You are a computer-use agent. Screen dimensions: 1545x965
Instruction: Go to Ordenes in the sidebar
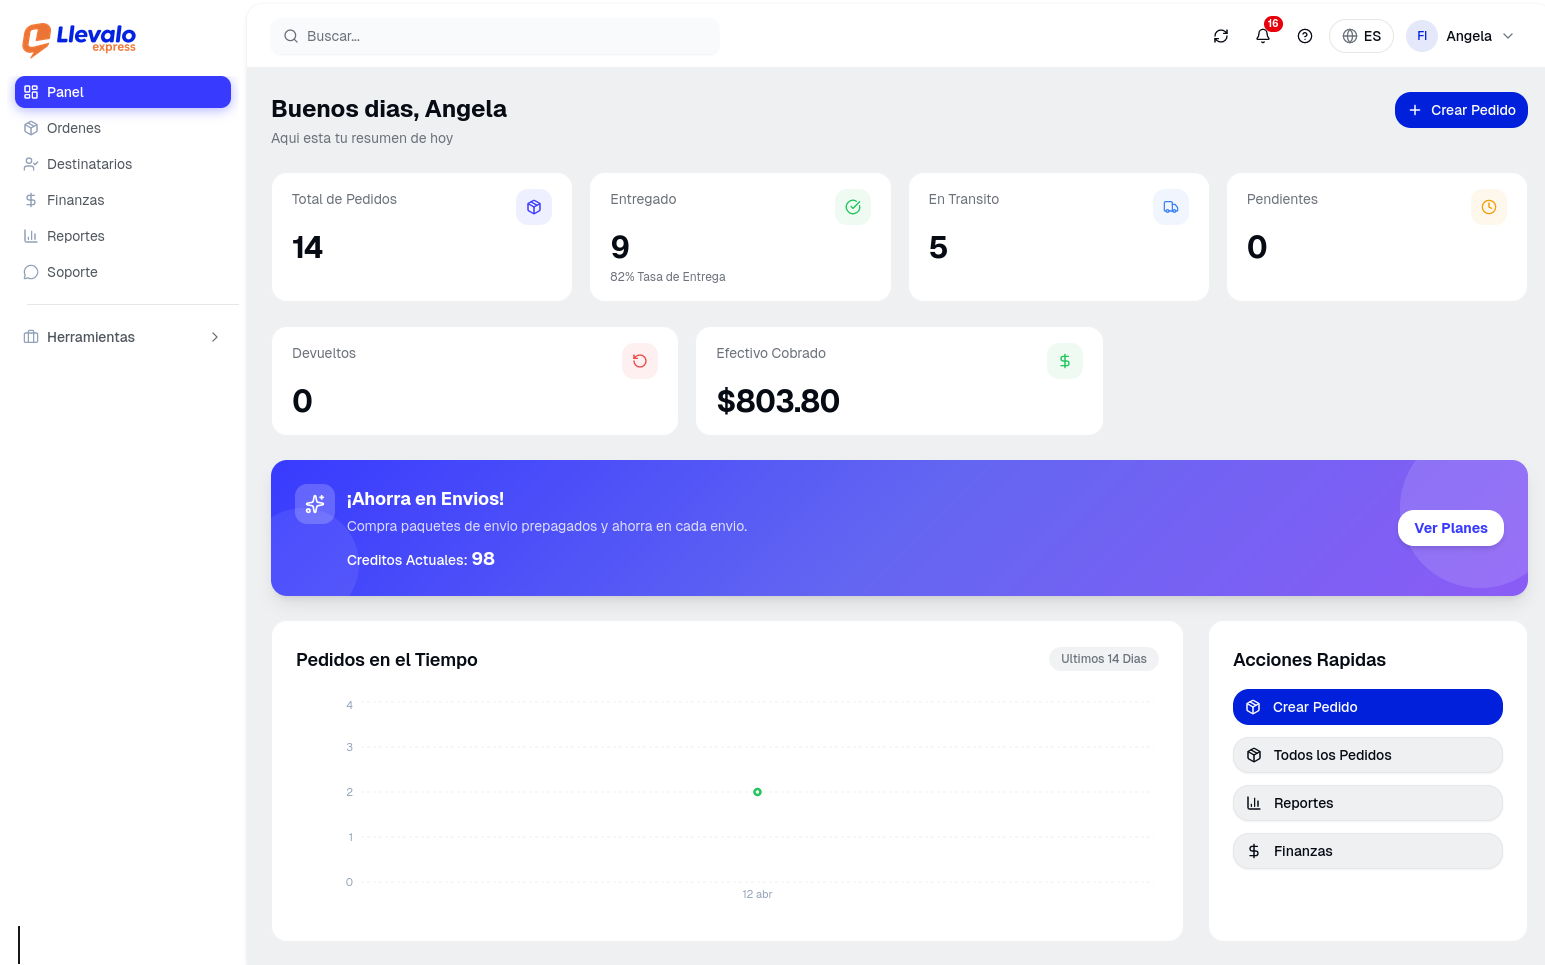[74, 128]
